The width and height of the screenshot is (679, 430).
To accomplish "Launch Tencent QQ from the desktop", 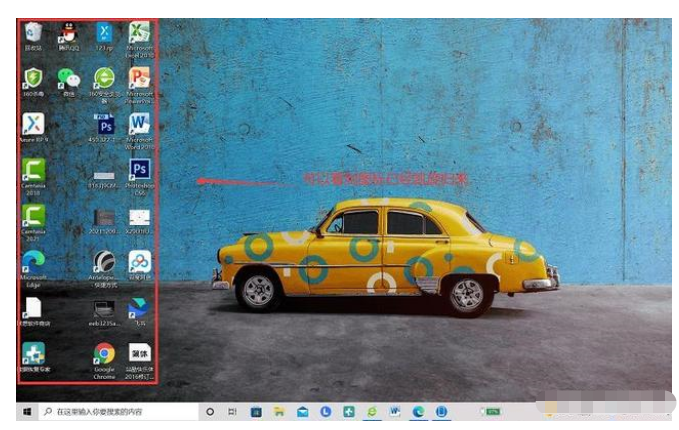I will click(x=68, y=33).
